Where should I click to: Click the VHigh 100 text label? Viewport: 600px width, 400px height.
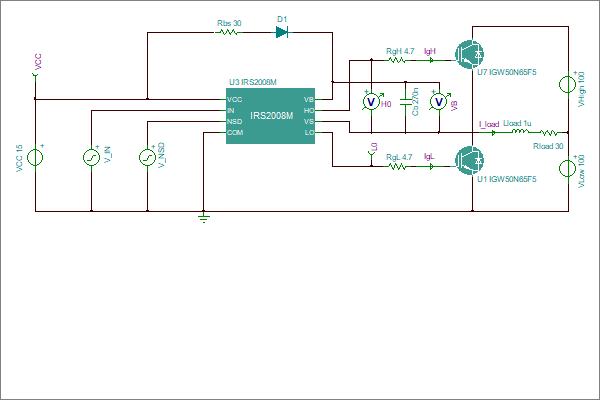click(581, 89)
